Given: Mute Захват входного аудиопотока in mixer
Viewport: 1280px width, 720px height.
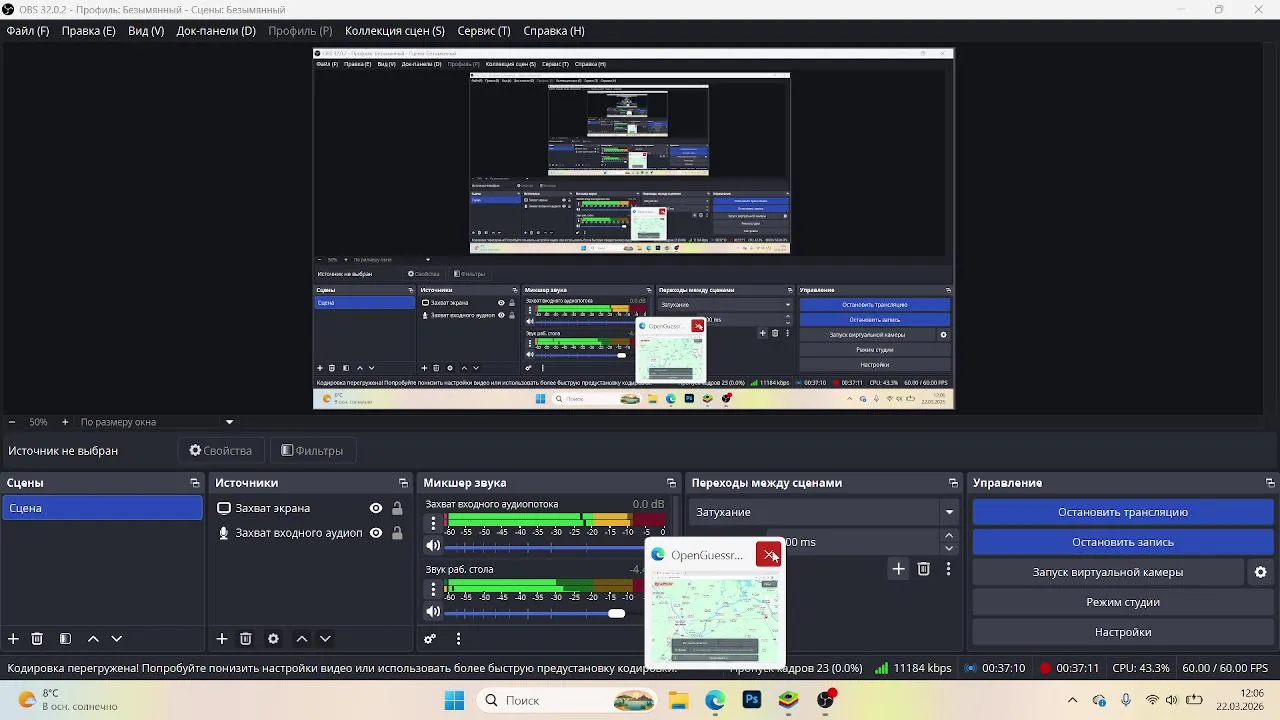Looking at the screenshot, I should [x=433, y=545].
